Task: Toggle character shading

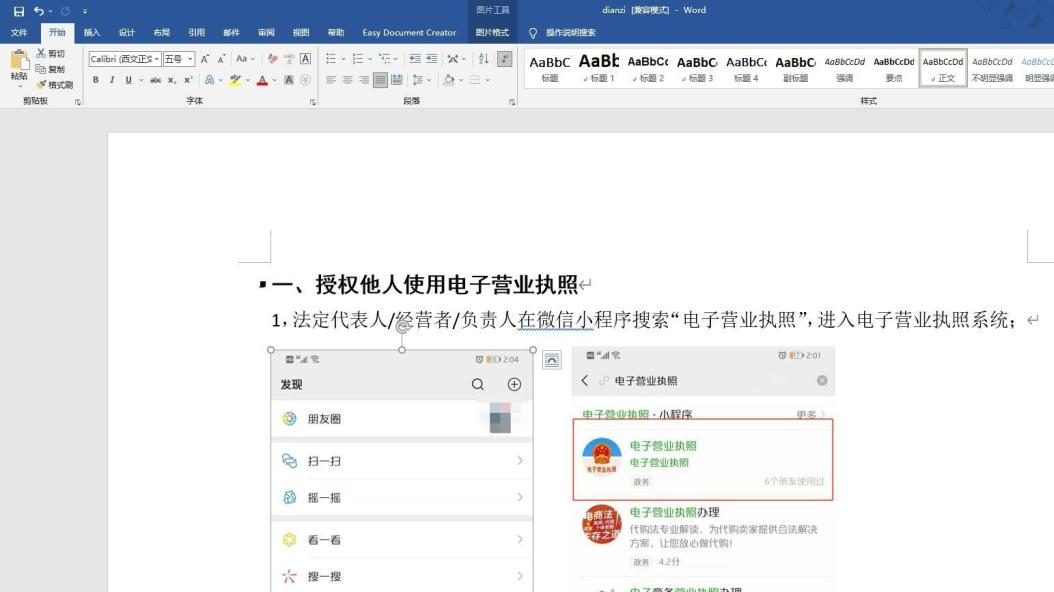Action: click(x=289, y=80)
